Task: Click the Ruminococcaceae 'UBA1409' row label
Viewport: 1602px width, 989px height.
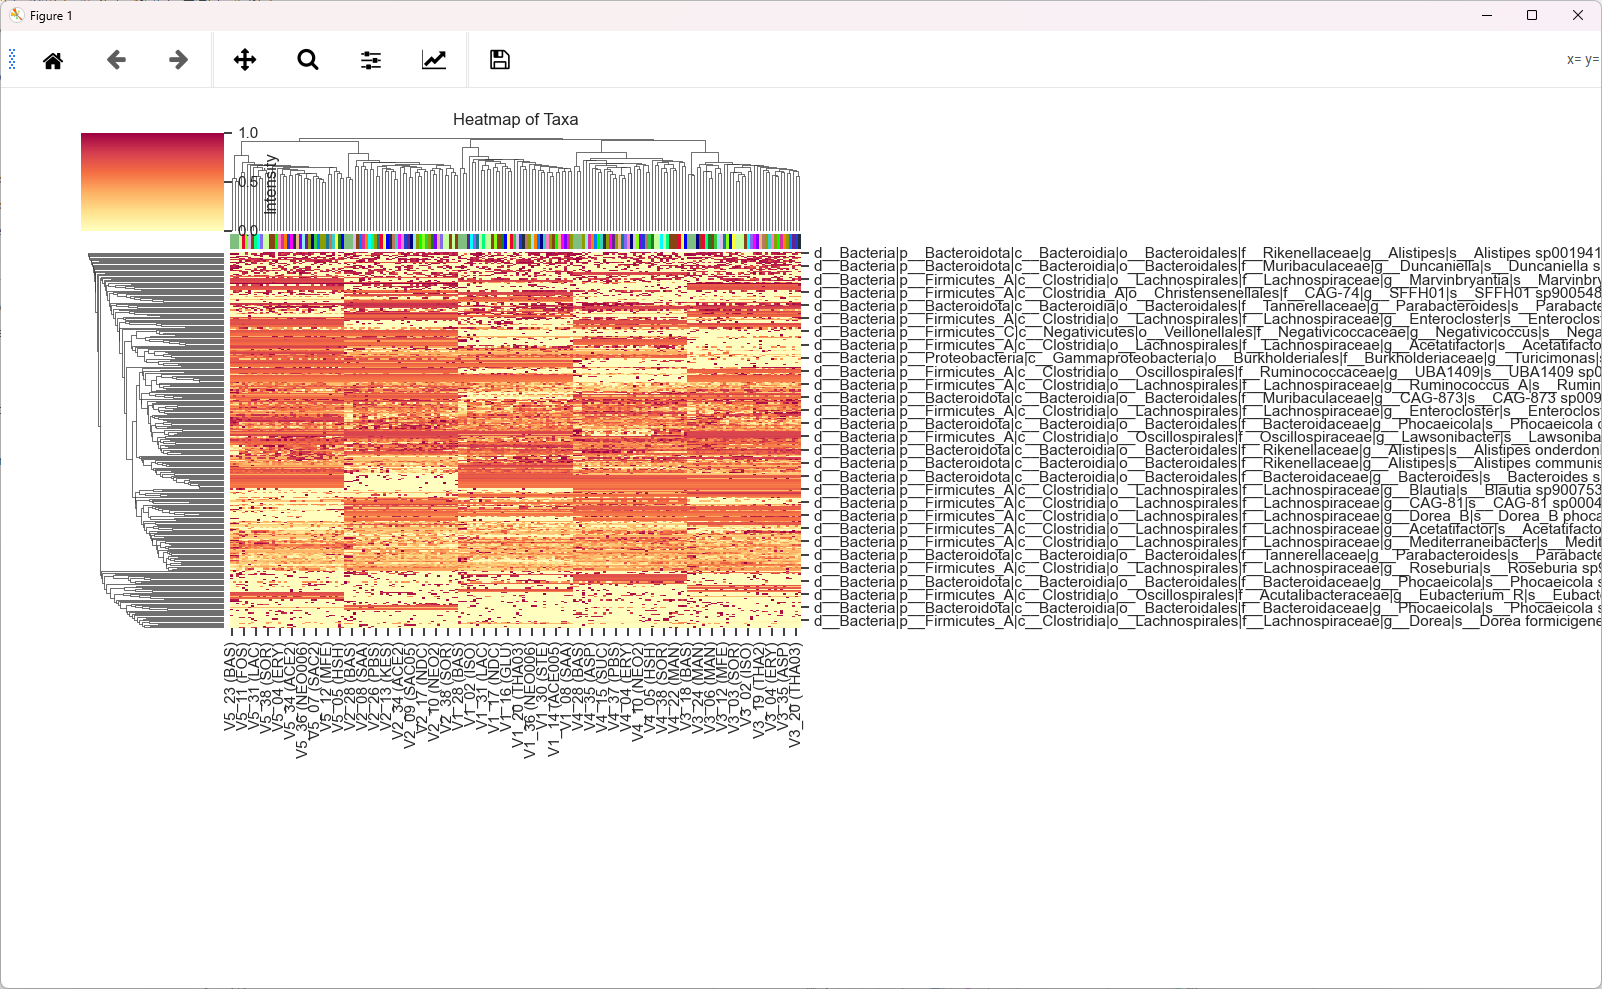Action: (1207, 372)
